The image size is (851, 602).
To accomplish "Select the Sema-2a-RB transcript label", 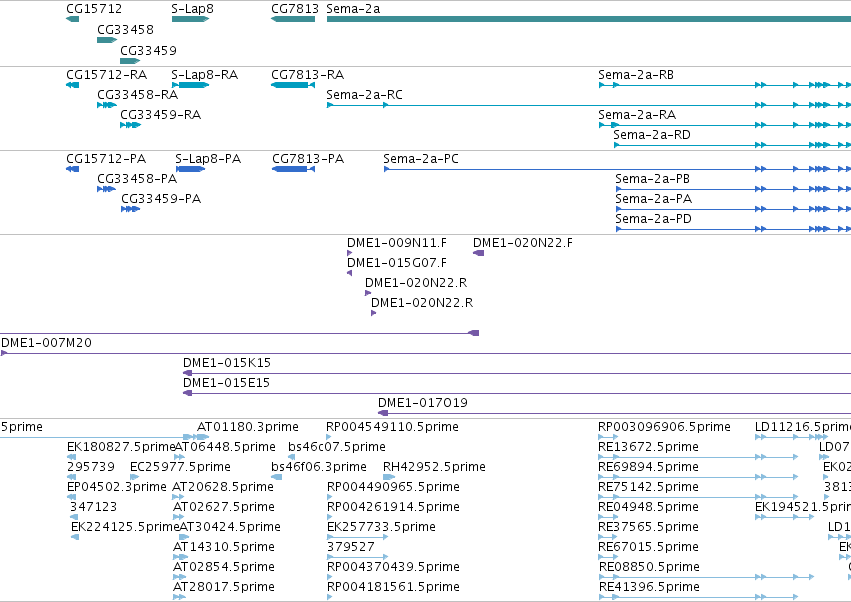I will click(636, 74).
